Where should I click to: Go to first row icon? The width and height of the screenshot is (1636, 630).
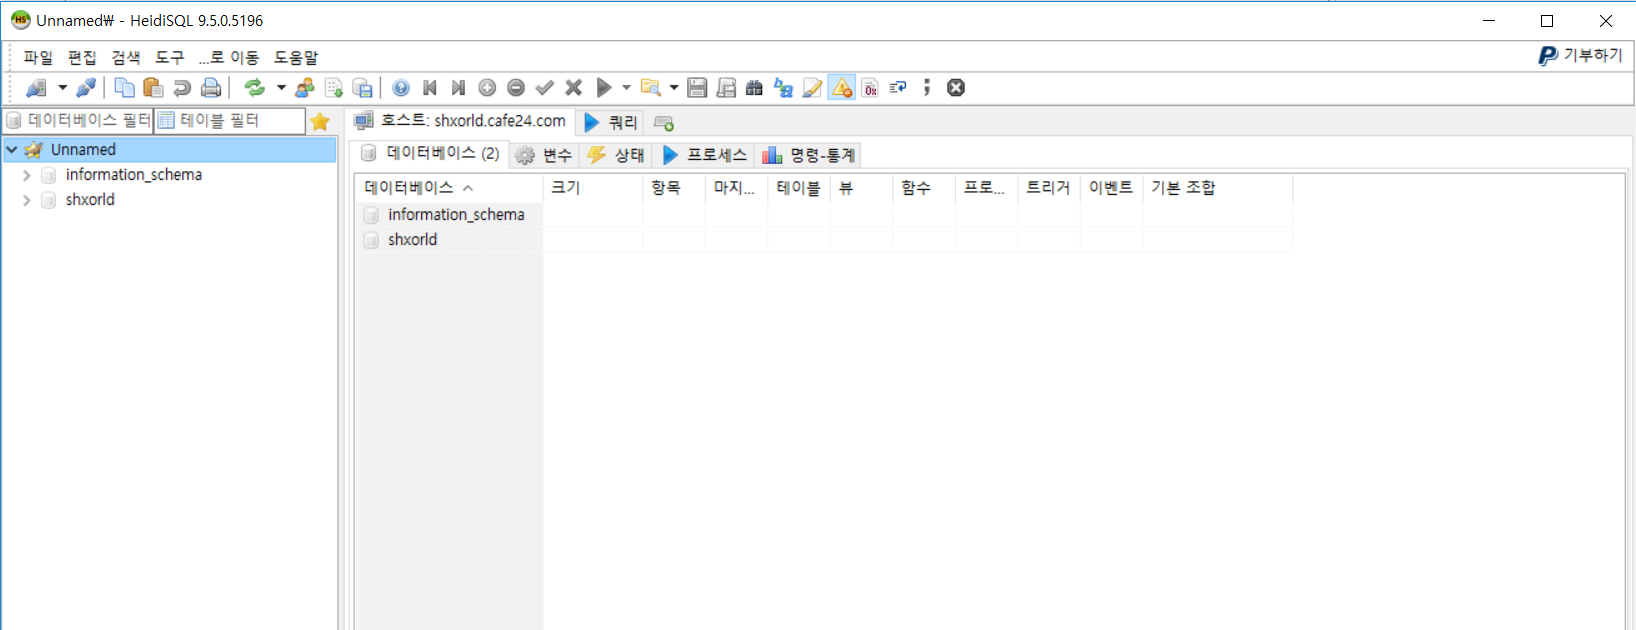pos(430,88)
